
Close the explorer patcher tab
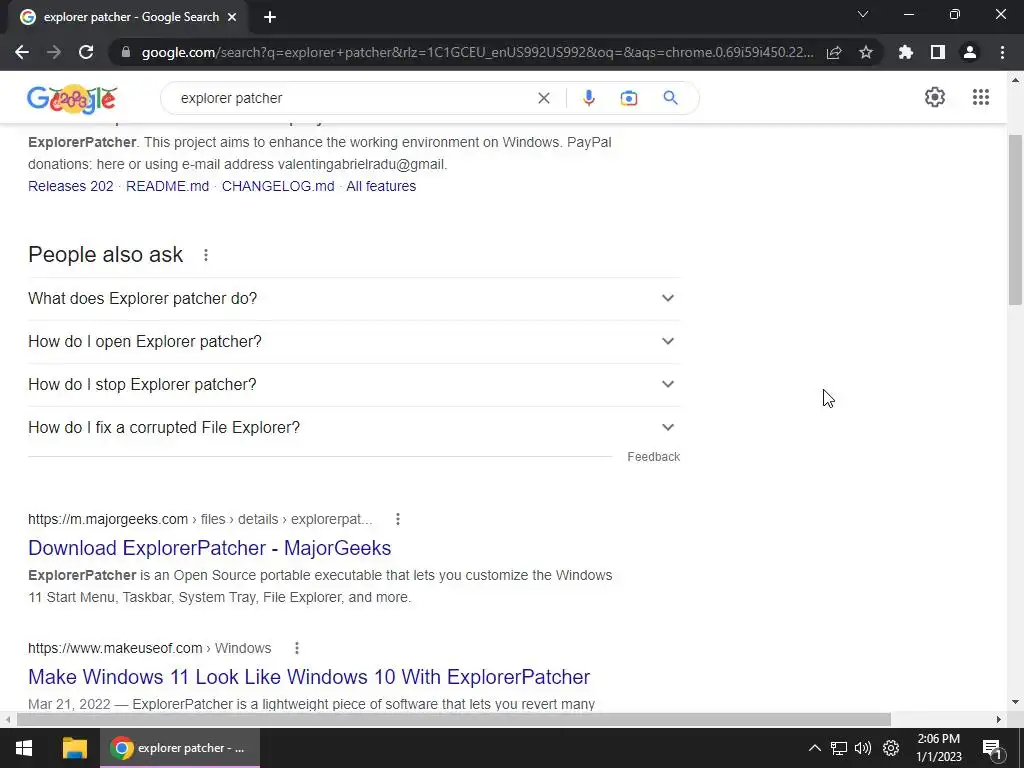232,18
